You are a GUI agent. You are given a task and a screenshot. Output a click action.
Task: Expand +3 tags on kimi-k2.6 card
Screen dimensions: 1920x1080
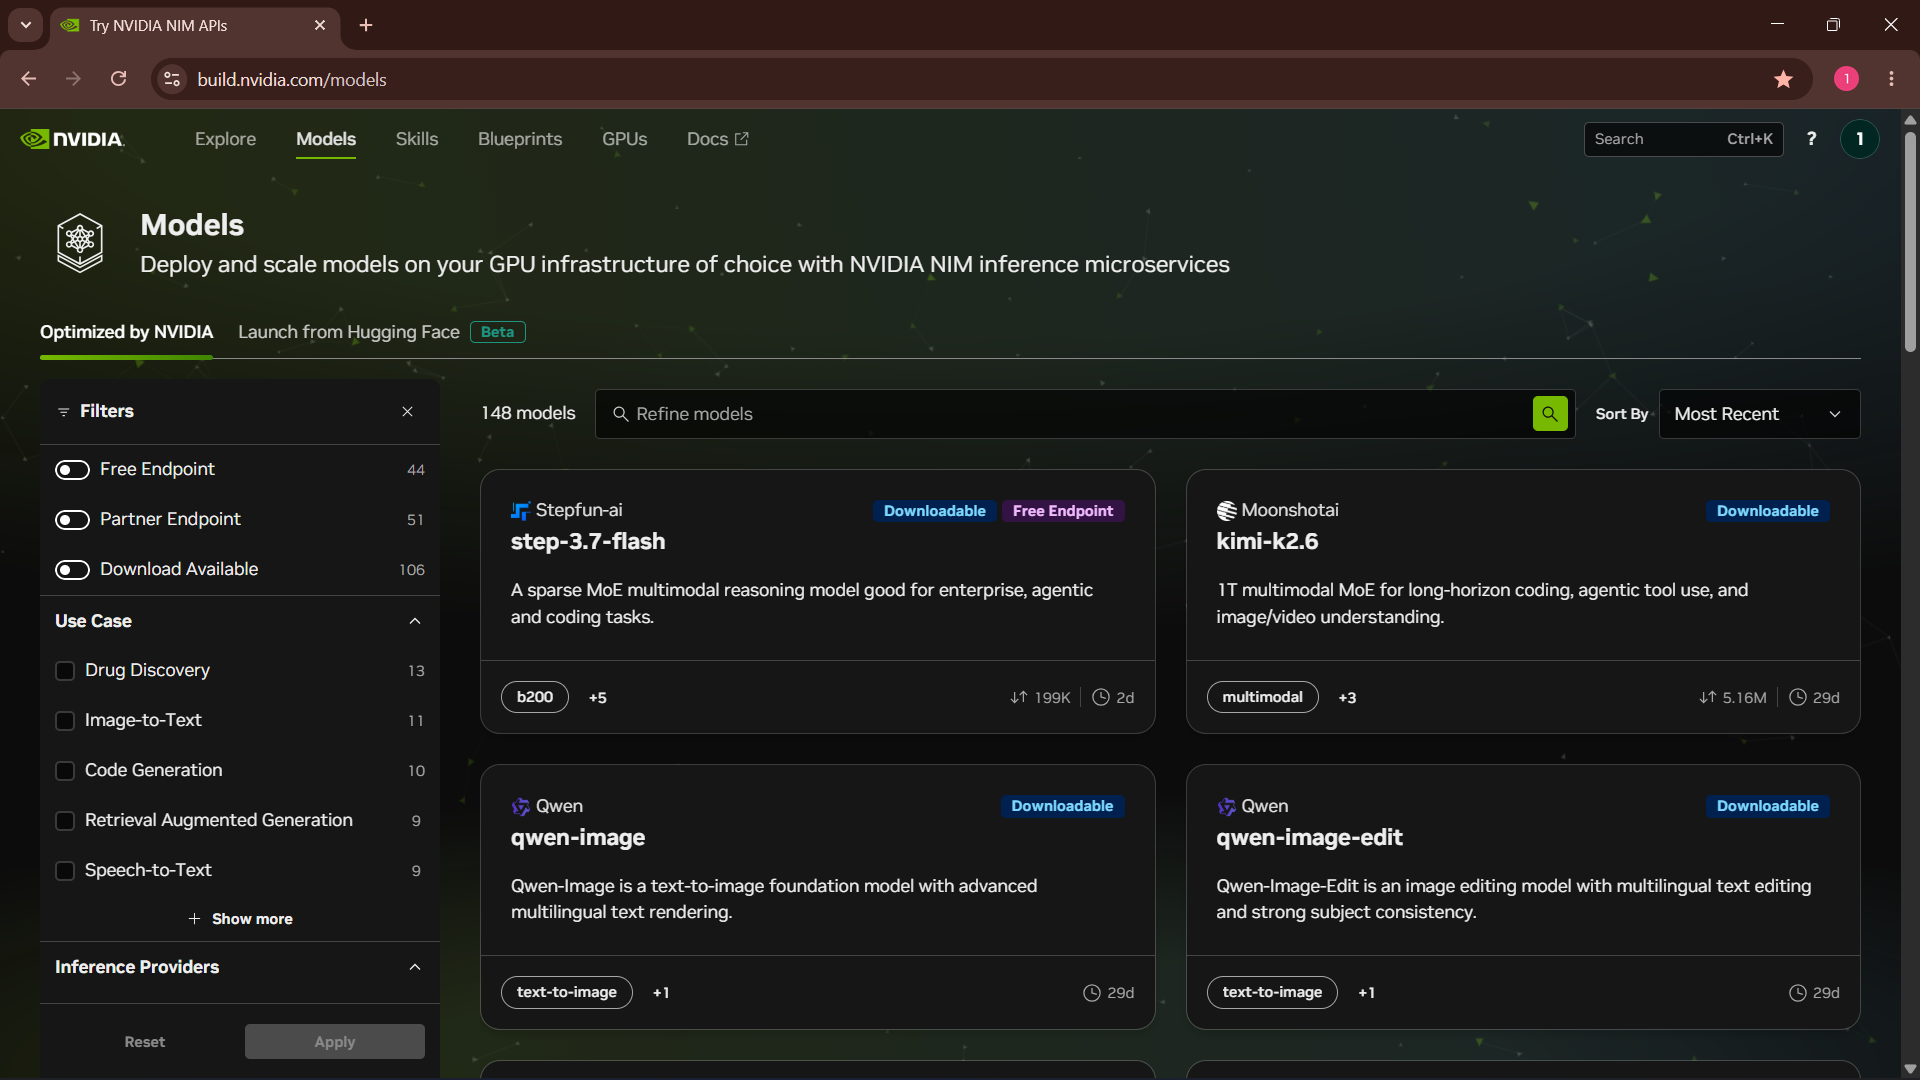click(x=1347, y=698)
